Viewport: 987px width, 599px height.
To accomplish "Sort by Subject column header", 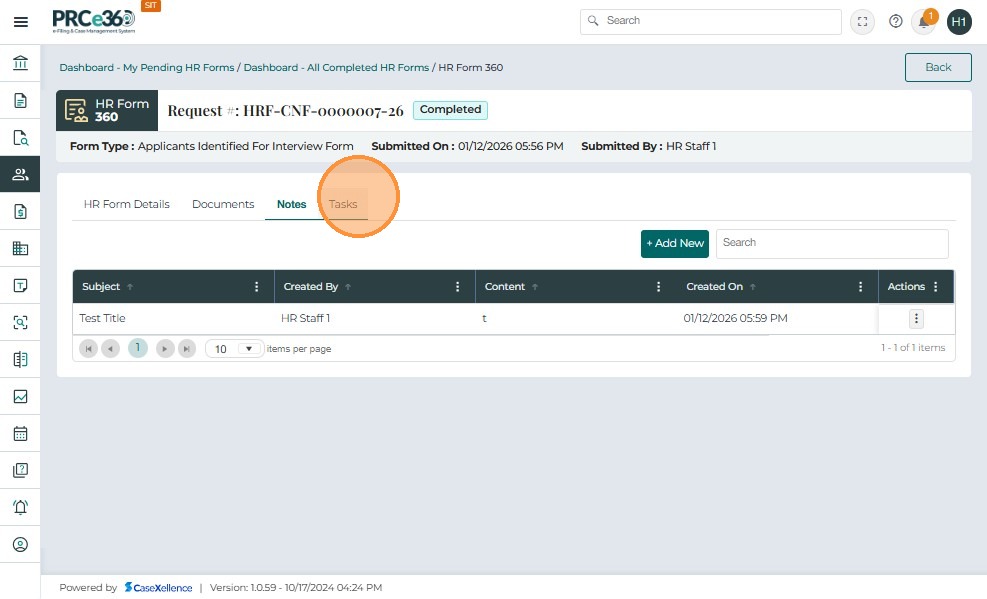I will click(x=101, y=287).
